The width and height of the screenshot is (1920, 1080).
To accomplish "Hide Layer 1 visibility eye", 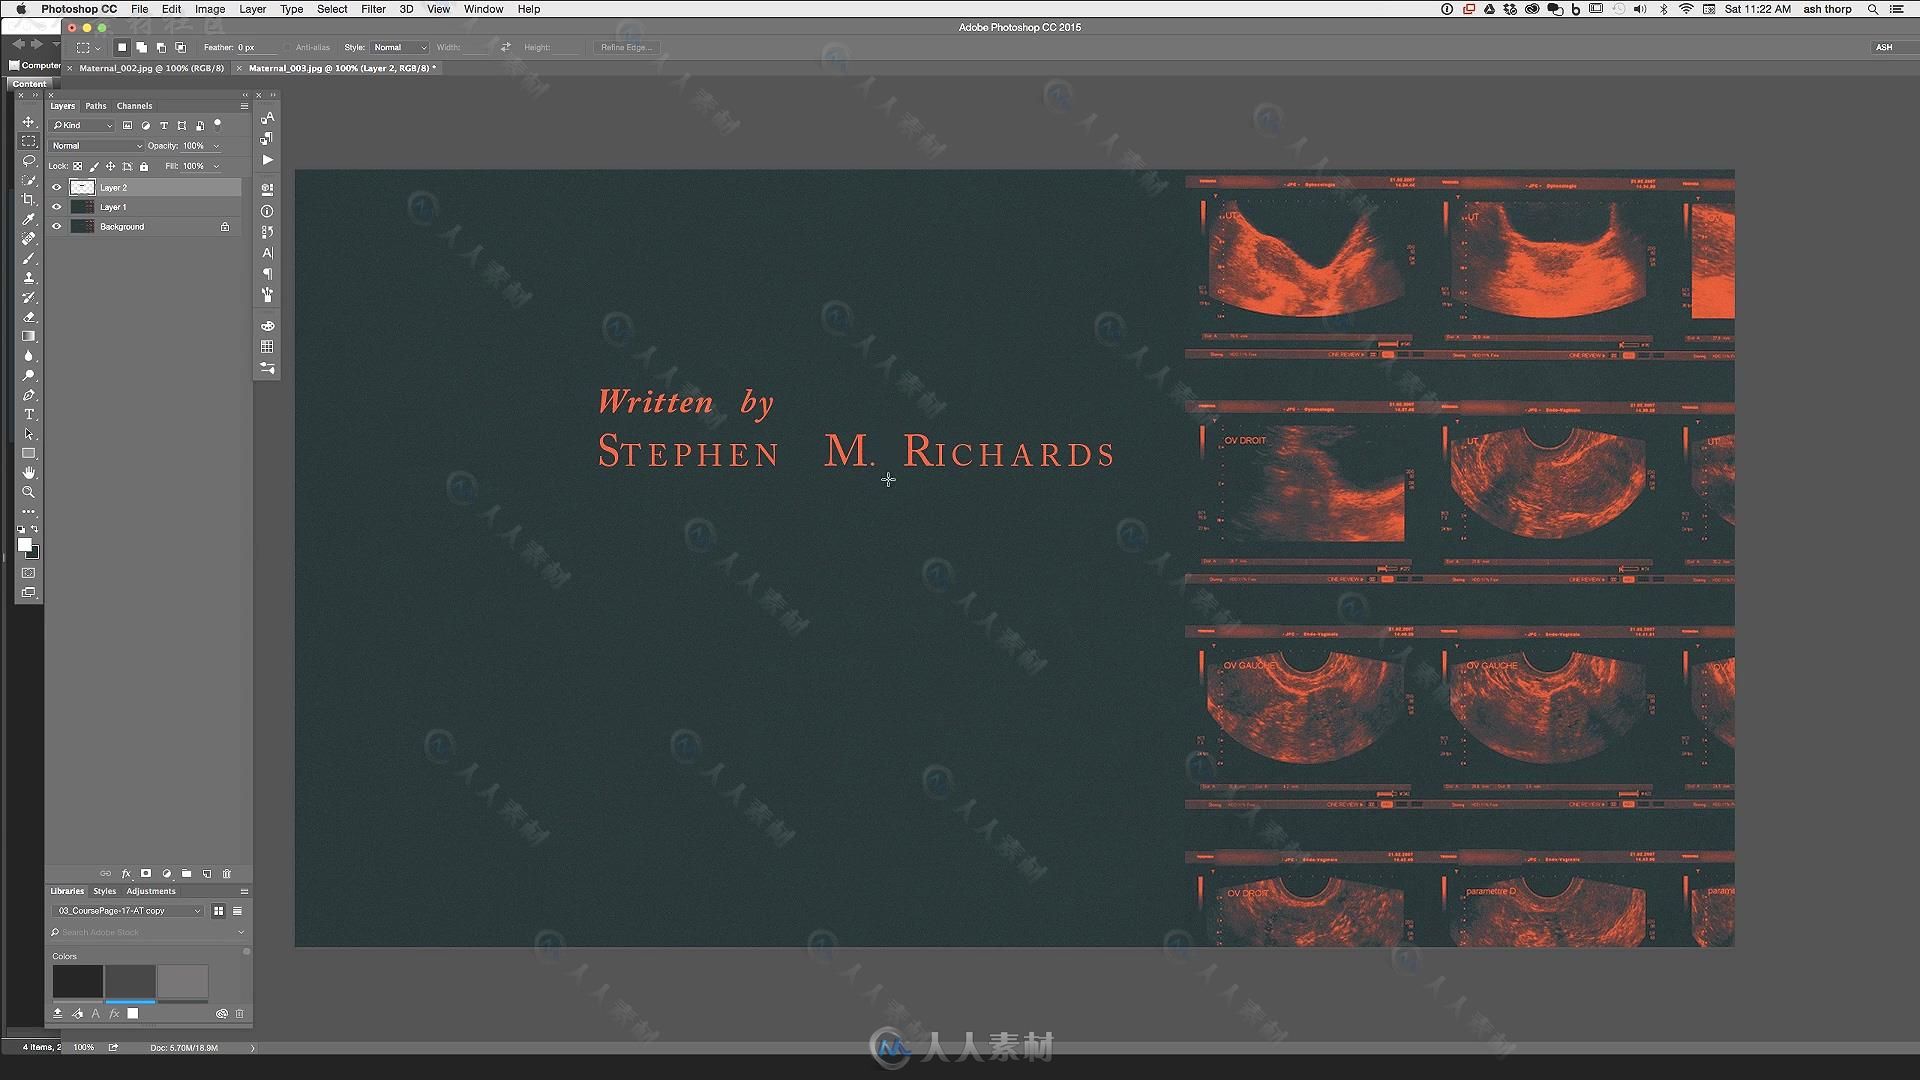I will 57,207.
